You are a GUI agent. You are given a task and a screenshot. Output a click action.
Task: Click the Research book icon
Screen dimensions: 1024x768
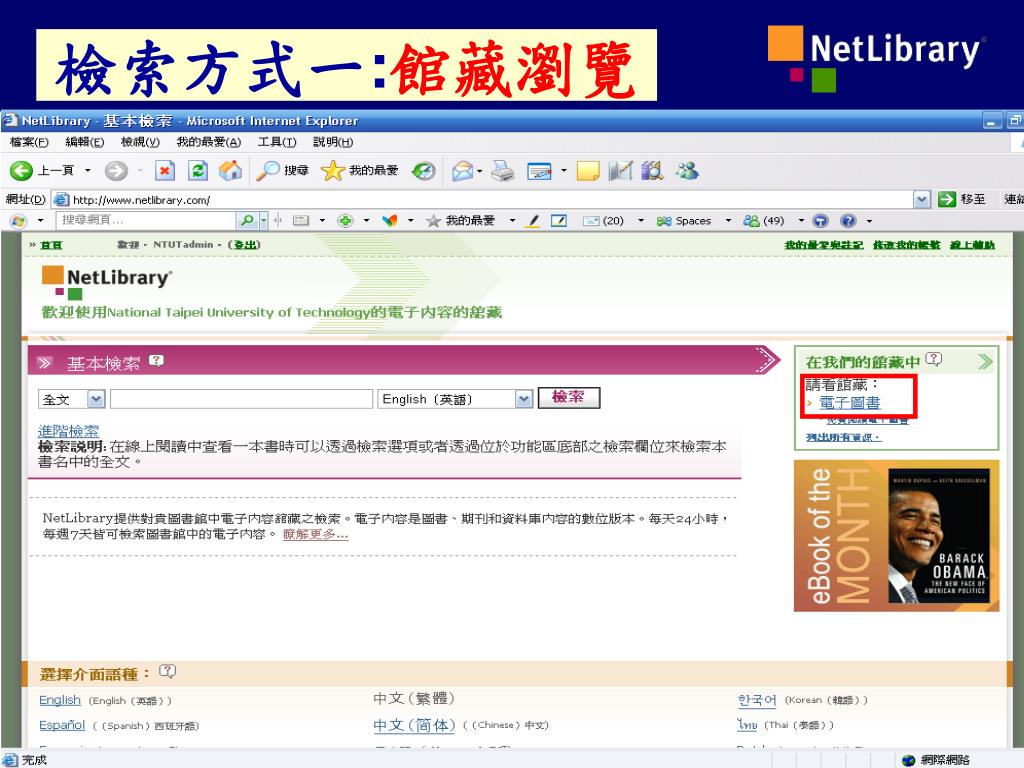coord(652,171)
